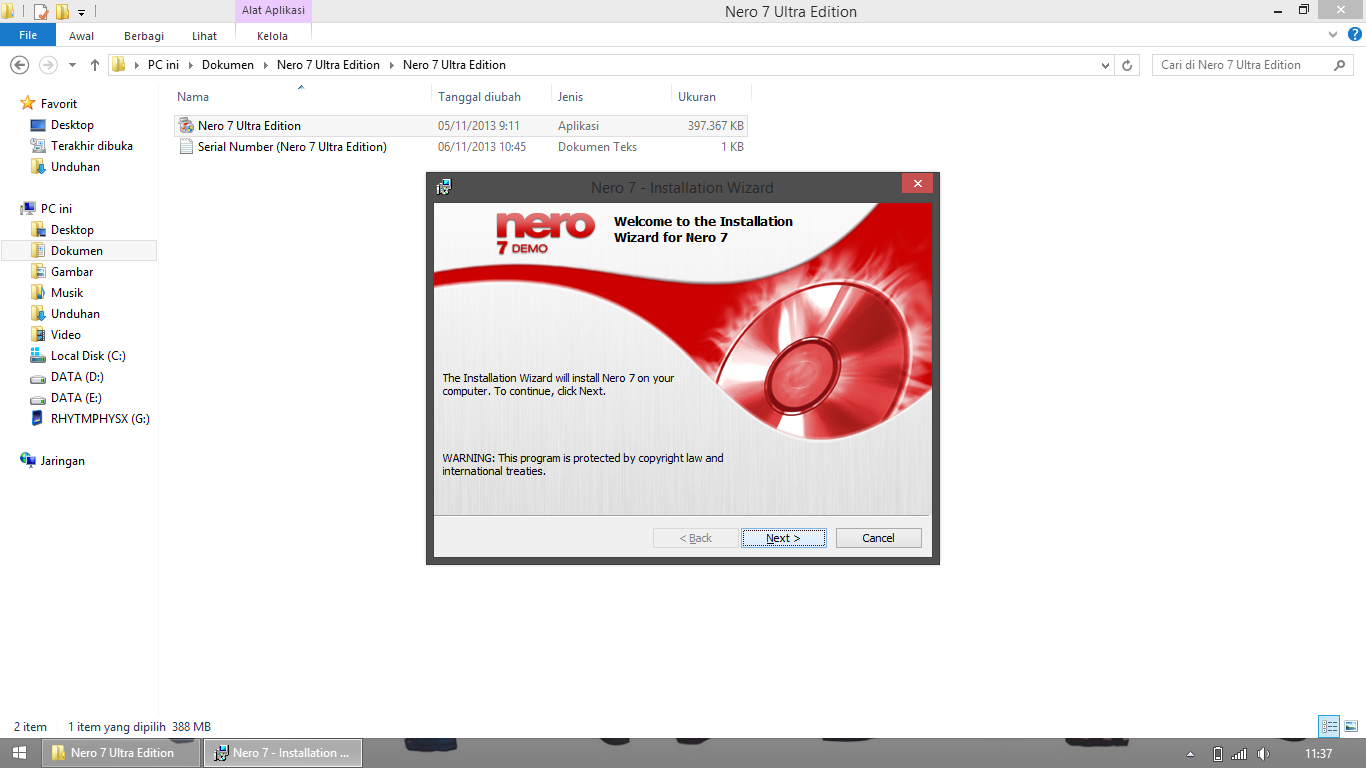Expand chevron after PC ini in address bar
This screenshot has width=1366, height=768.
190,65
